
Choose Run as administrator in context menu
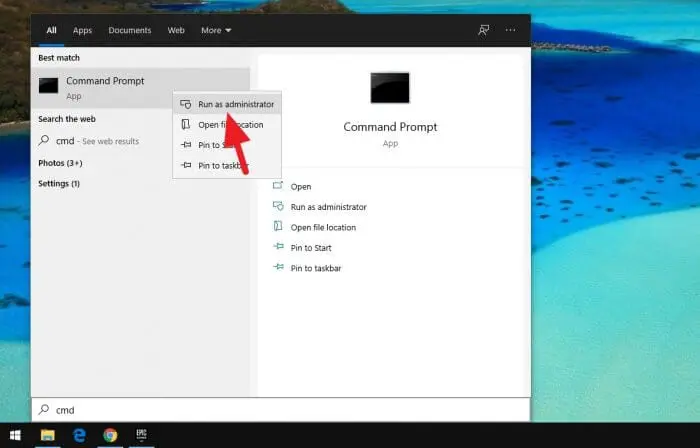pyautogui.click(x=227, y=104)
